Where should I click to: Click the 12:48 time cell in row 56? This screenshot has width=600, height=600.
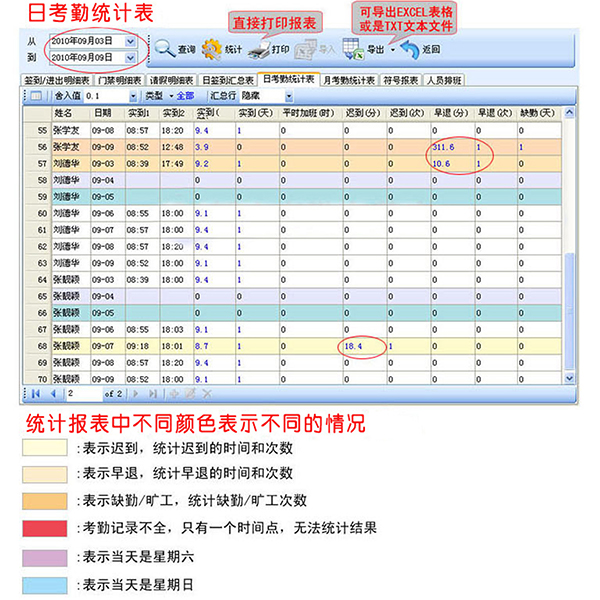coord(176,147)
